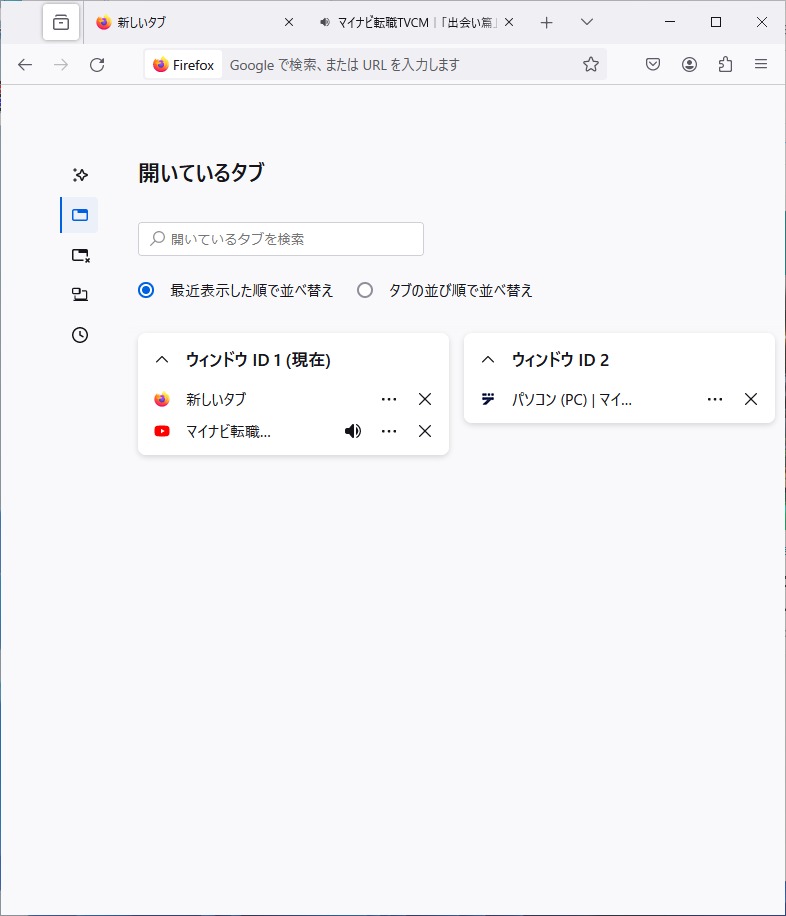Open more options for the マイナビ転職 row

point(389,431)
